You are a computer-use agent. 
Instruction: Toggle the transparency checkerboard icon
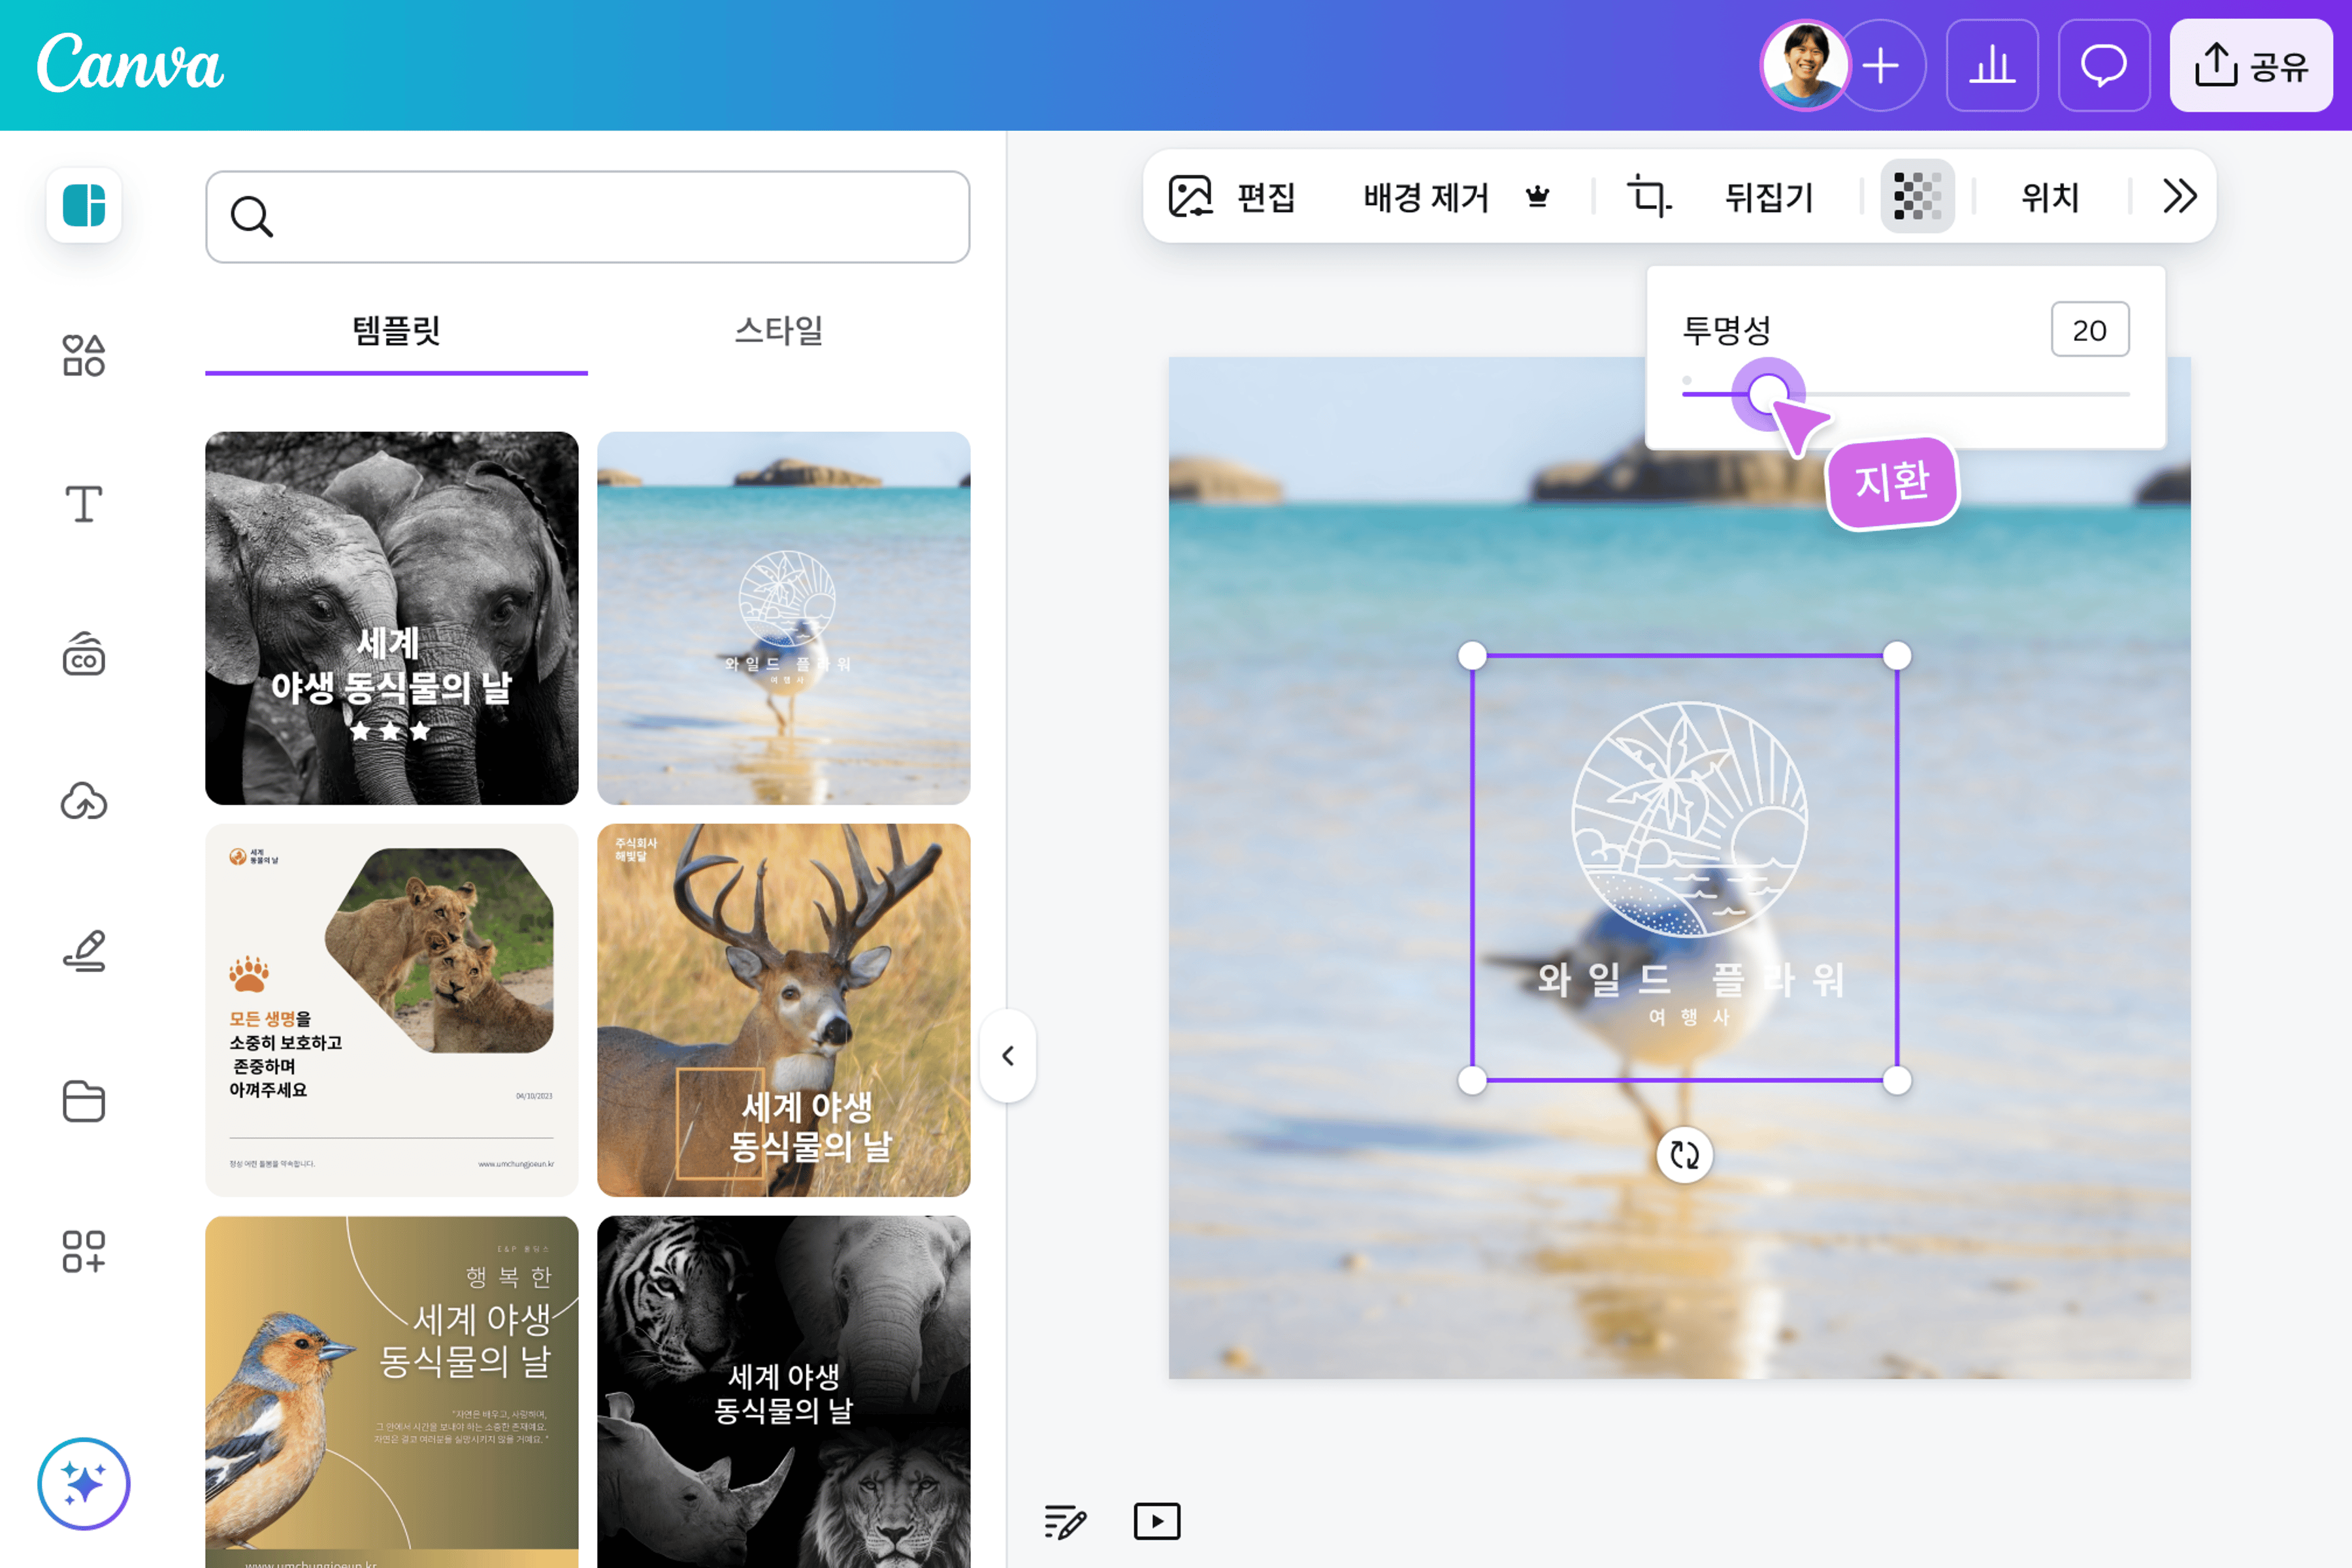point(1917,196)
